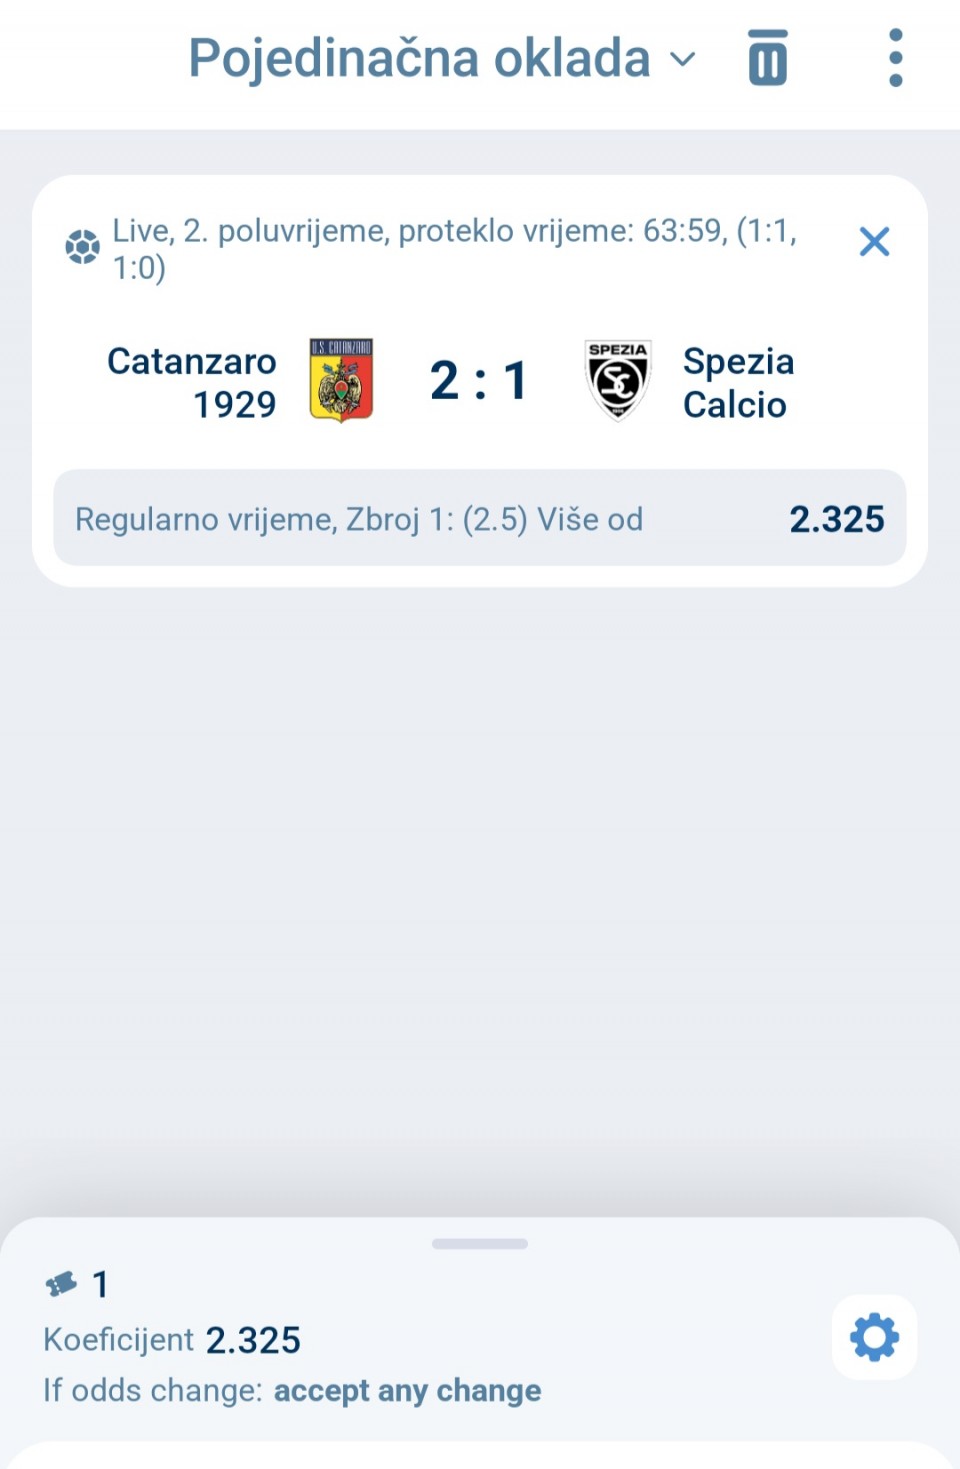Viewport: 960px width, 1469px height.
Task: Click the soccer ball sport icon
Action: pos(82,246)
